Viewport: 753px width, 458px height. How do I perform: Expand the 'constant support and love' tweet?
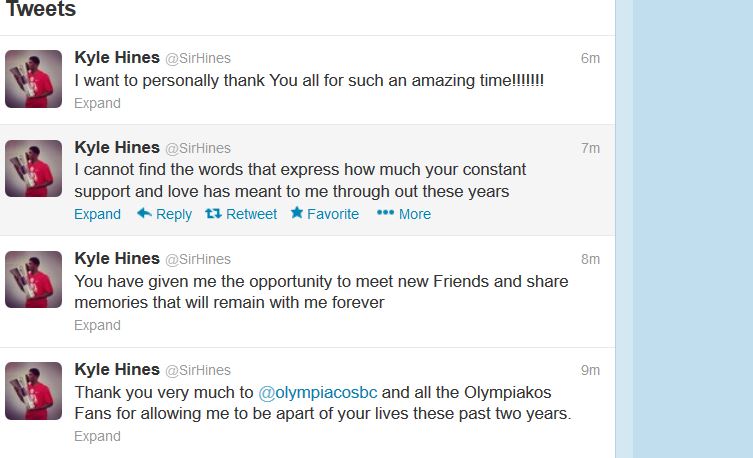tap(97, 214)
